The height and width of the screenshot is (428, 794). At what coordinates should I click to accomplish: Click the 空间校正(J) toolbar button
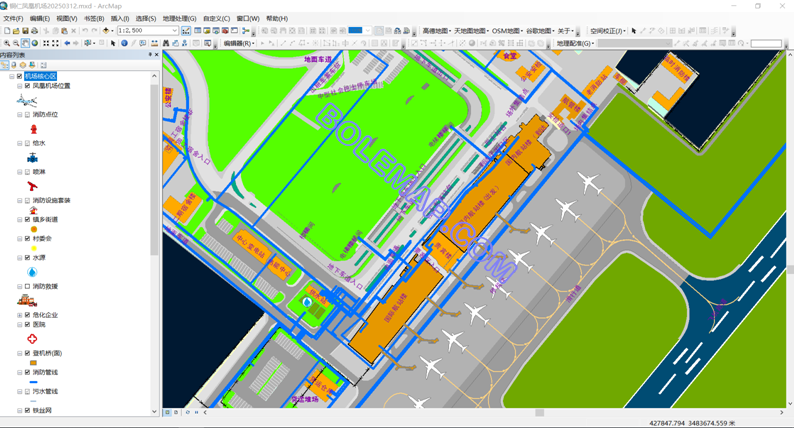point(606,31)
